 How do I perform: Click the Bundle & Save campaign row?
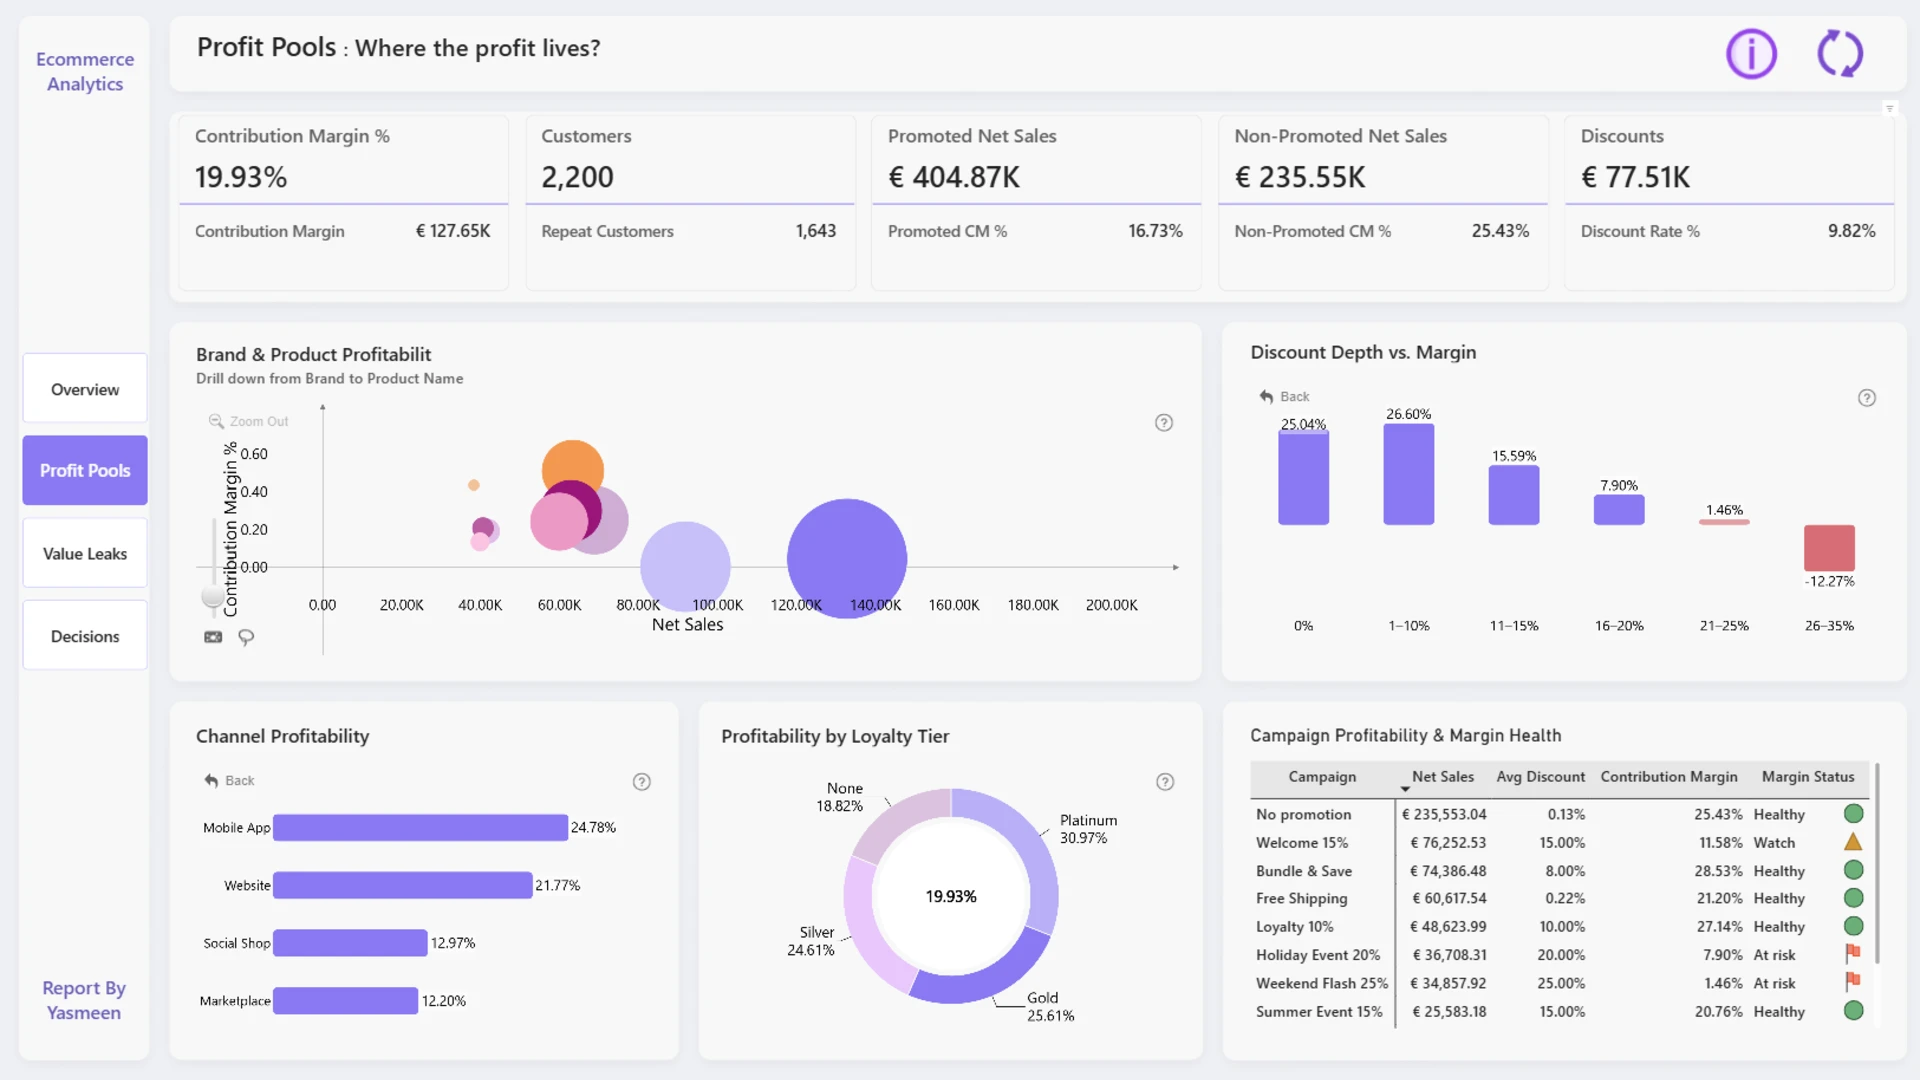[x=1559, y=871]
